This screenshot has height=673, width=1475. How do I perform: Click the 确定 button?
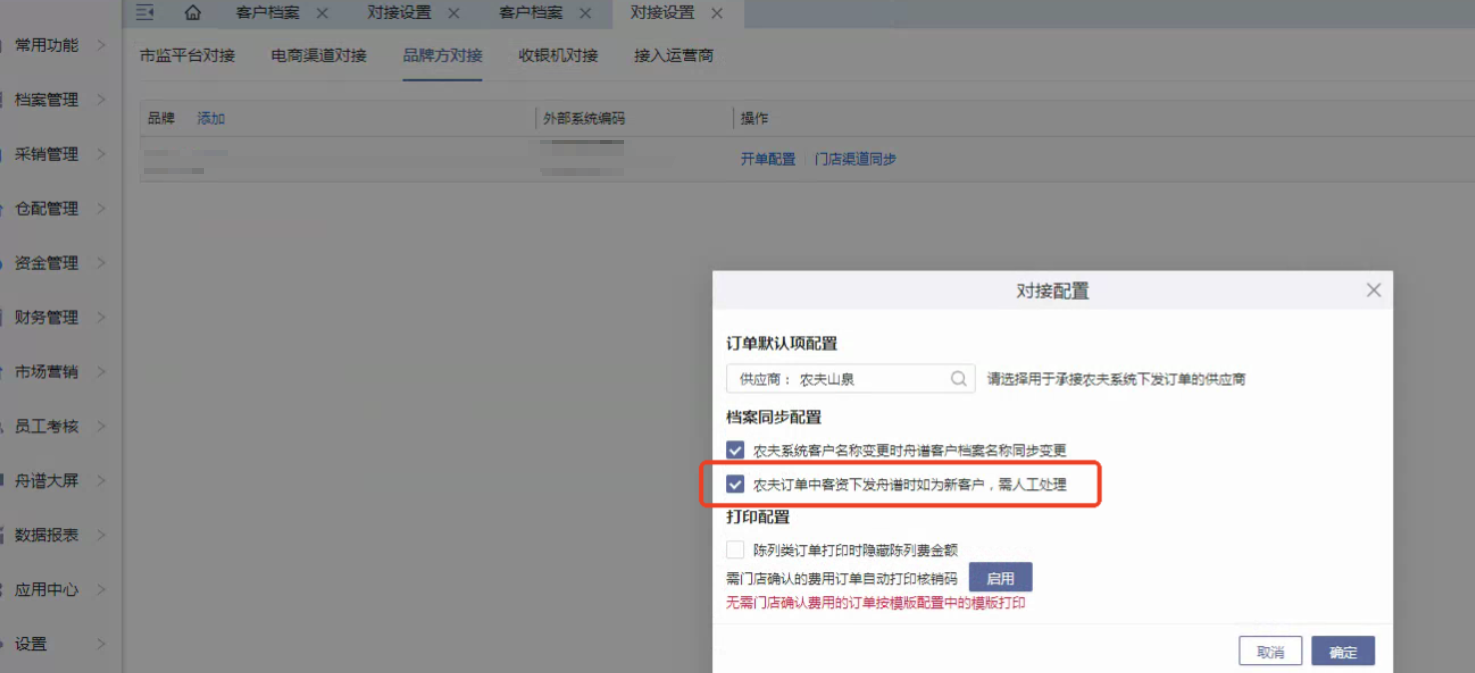point(1342,651)
